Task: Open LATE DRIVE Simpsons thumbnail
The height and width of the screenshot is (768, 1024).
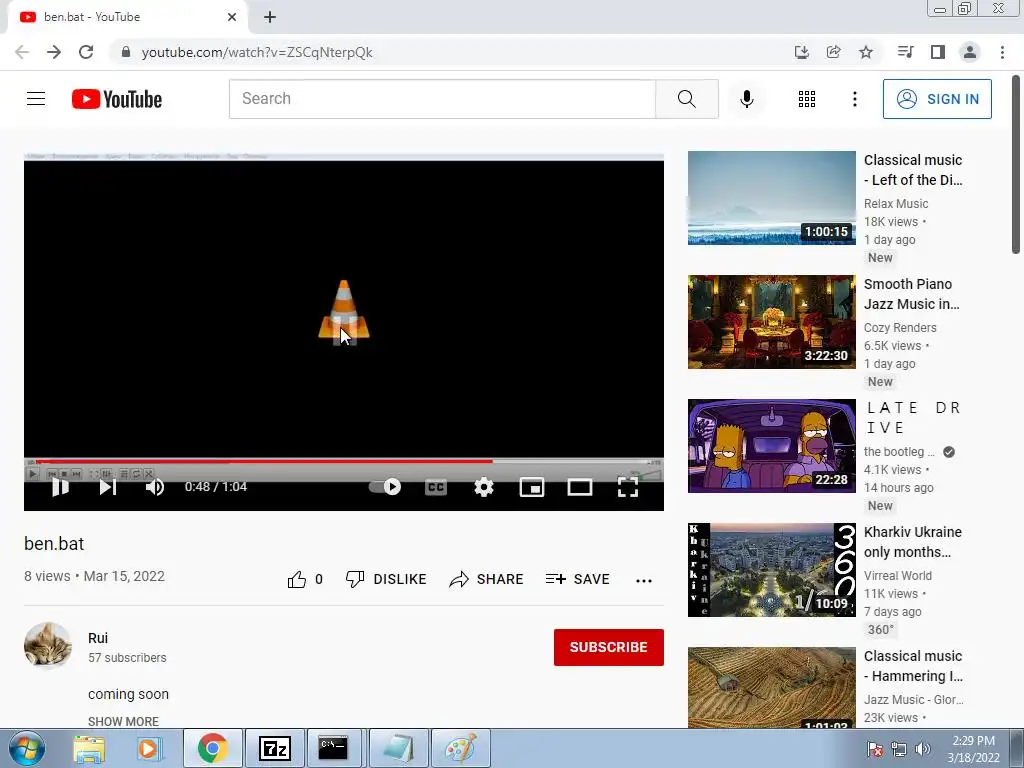Action: coord(771,446)
